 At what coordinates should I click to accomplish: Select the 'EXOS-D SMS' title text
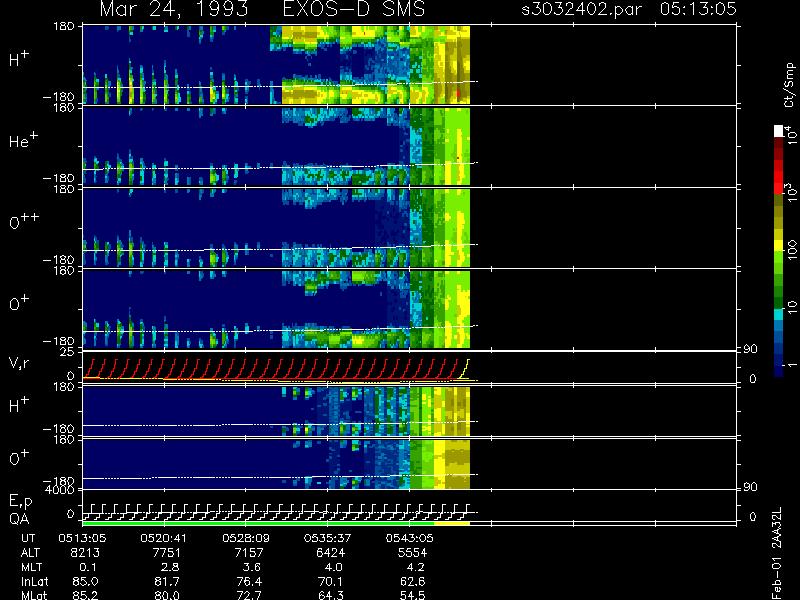click(x=354, y=9)
